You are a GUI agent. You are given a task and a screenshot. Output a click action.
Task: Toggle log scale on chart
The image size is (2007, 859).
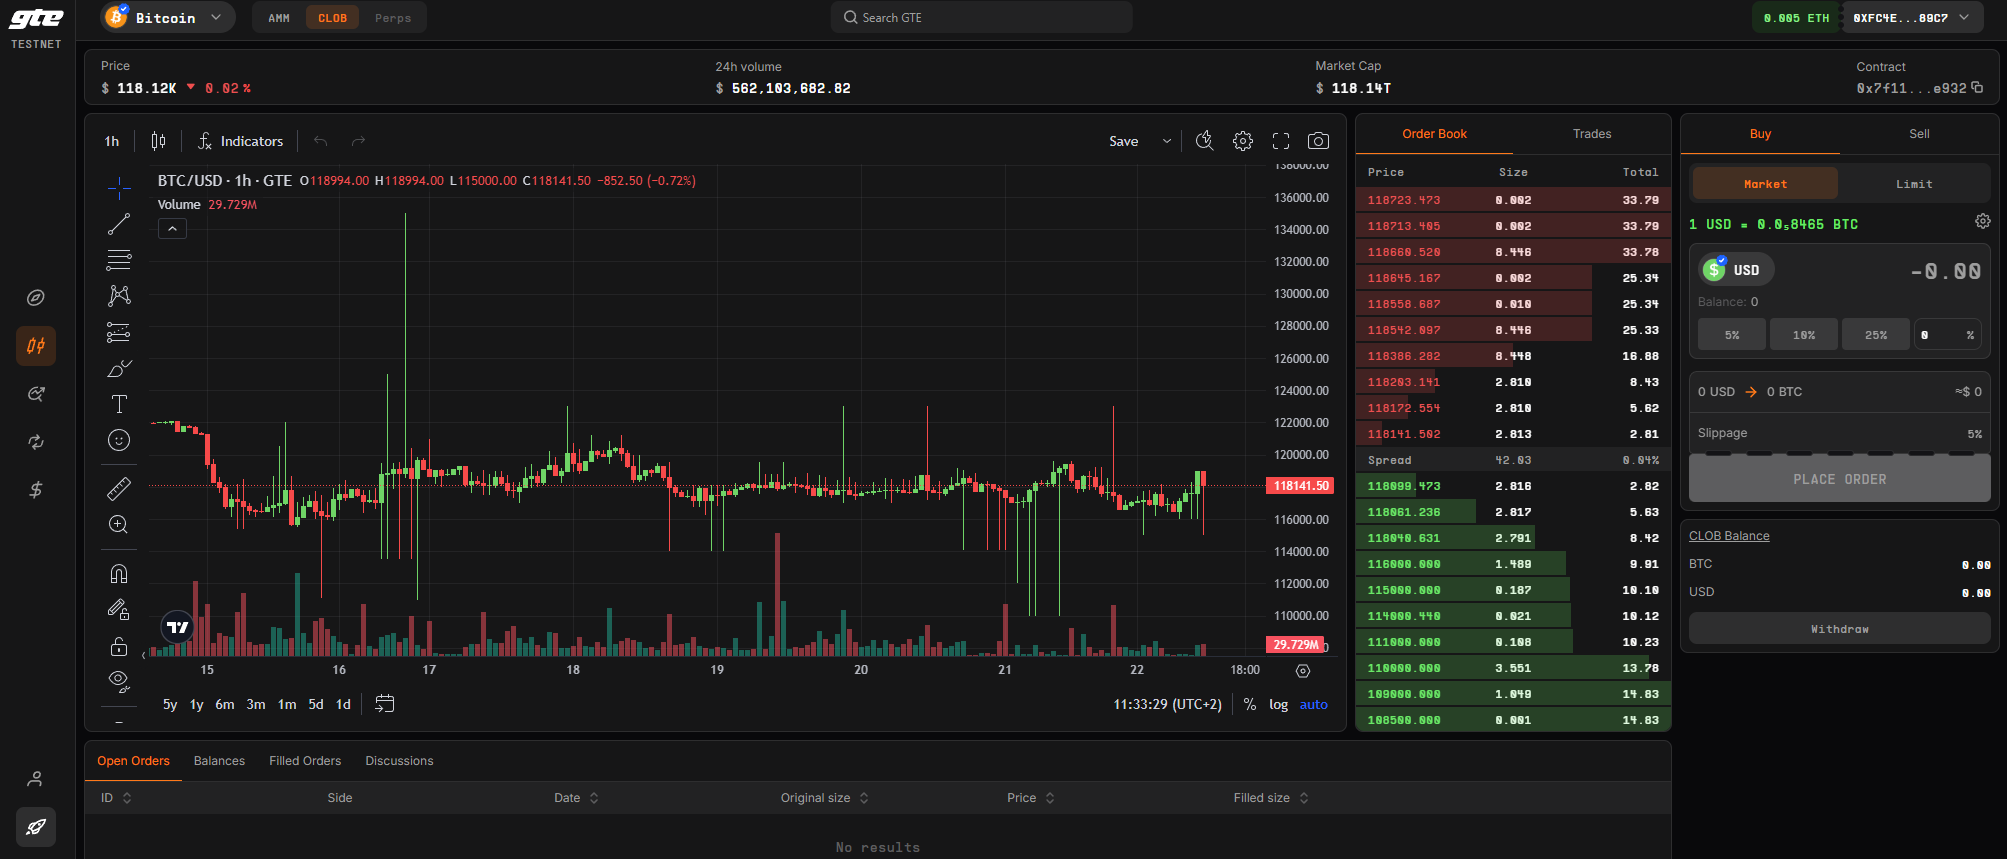(1279, 704)
